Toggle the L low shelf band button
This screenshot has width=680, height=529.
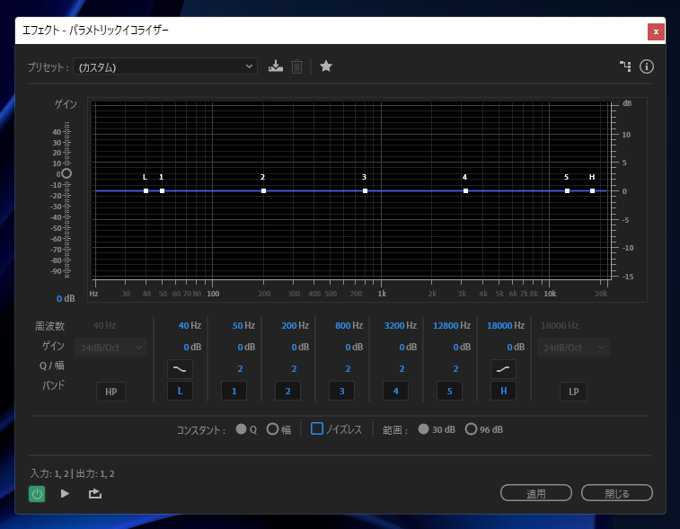[x=180, y=391]
